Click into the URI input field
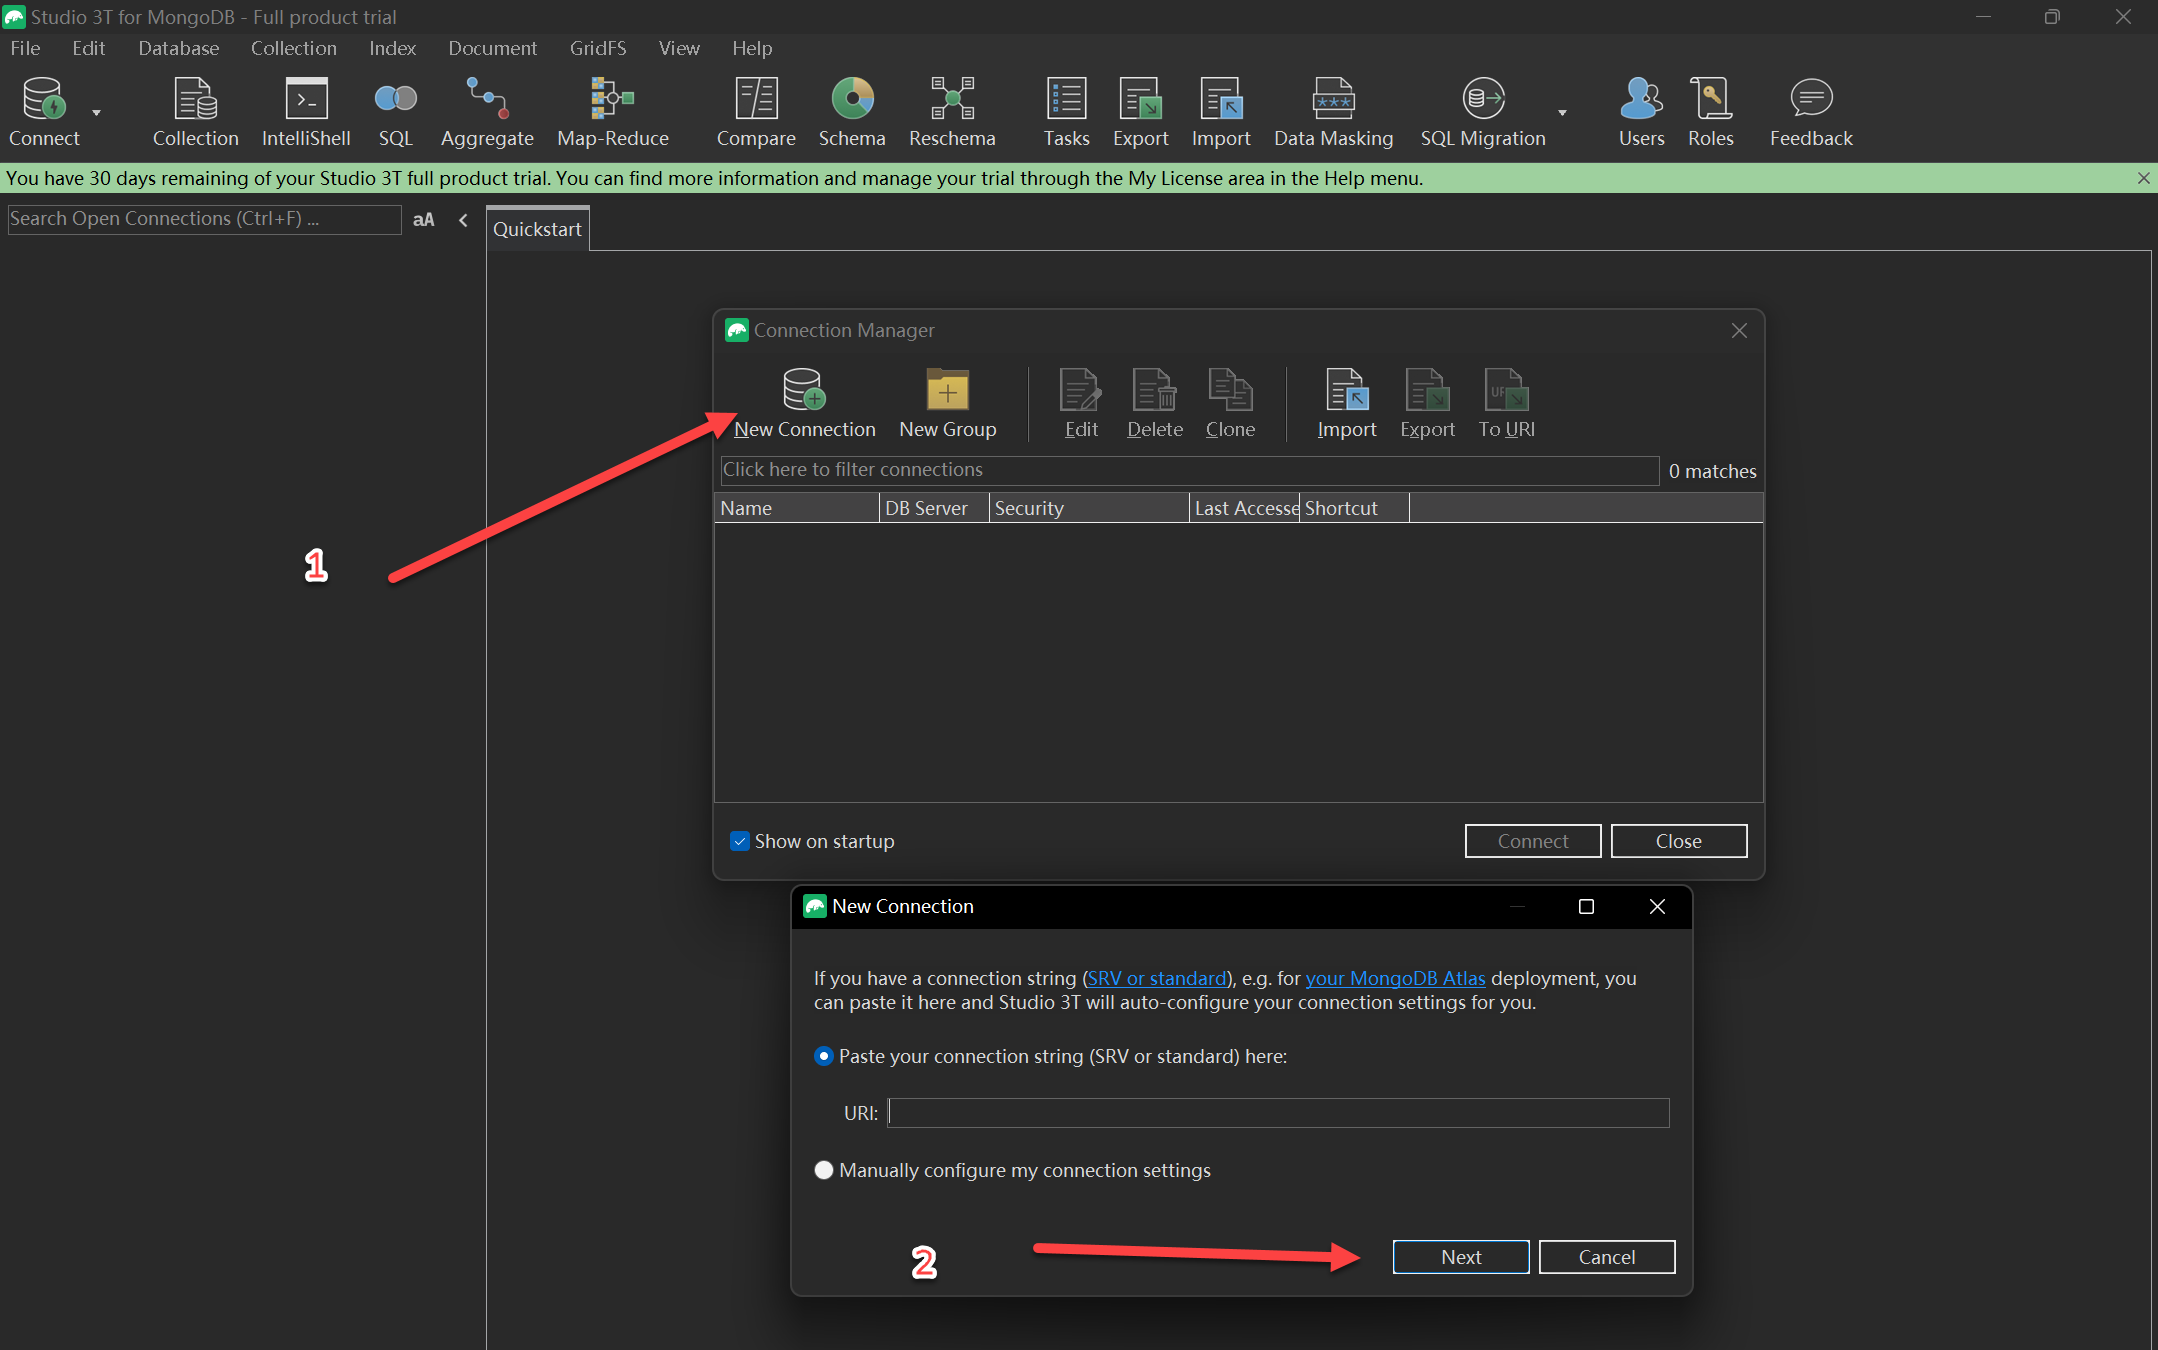The image size is (2158, 1350). click(1278, 1113)
